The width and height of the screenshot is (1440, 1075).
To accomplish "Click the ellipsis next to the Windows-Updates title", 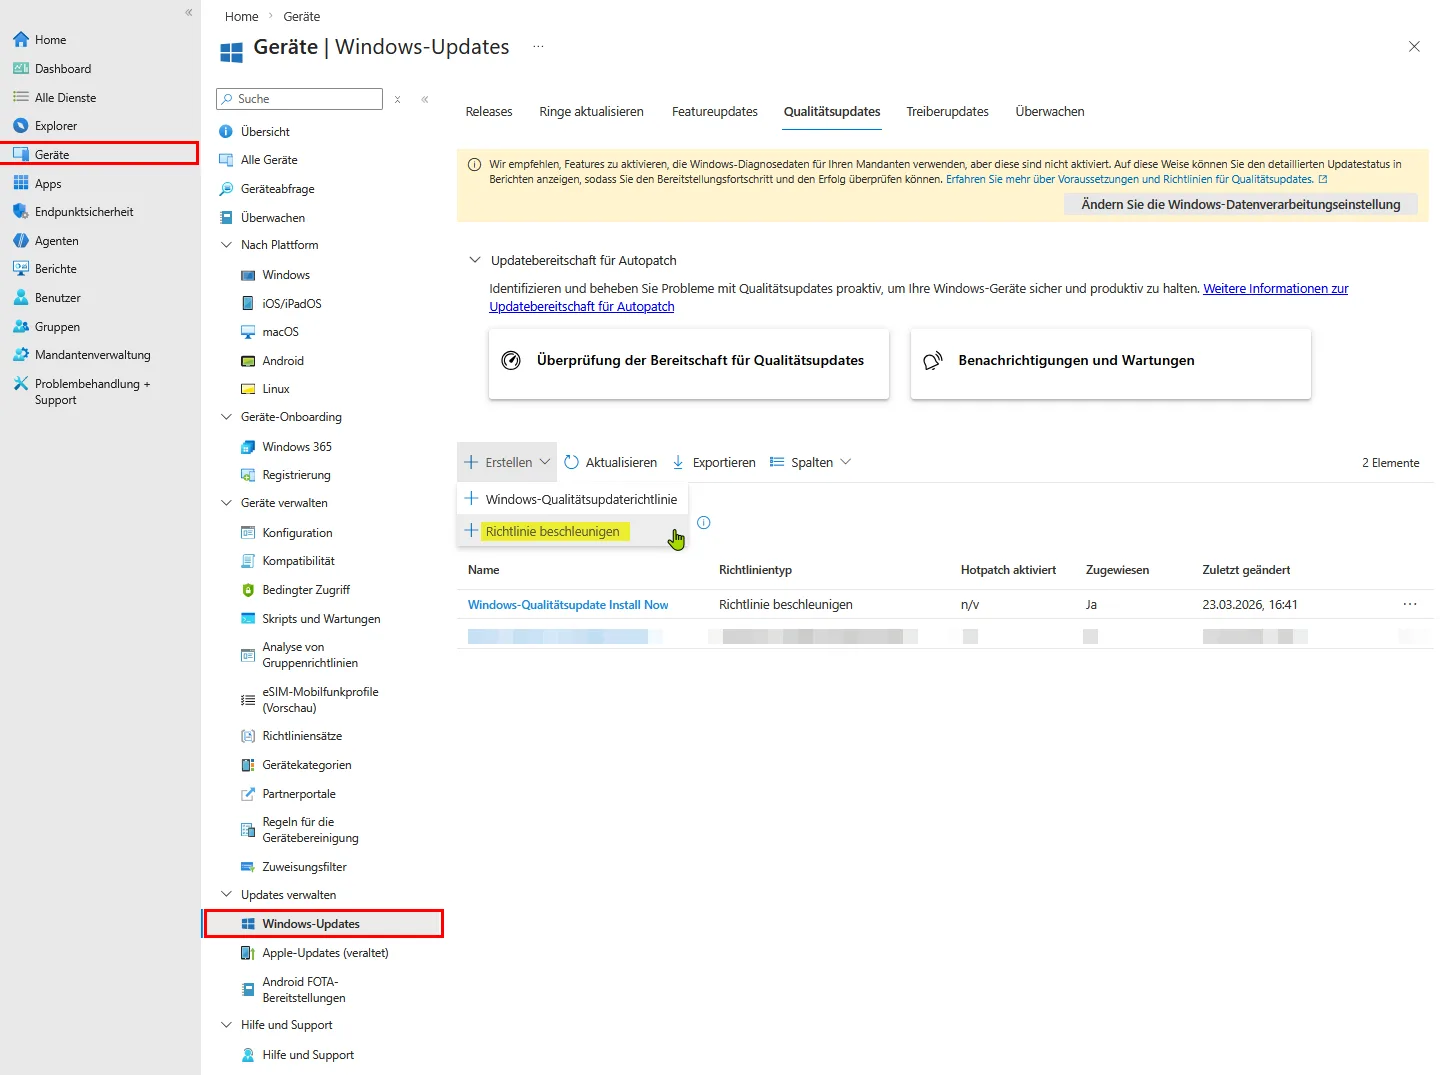I will point(538,47).
